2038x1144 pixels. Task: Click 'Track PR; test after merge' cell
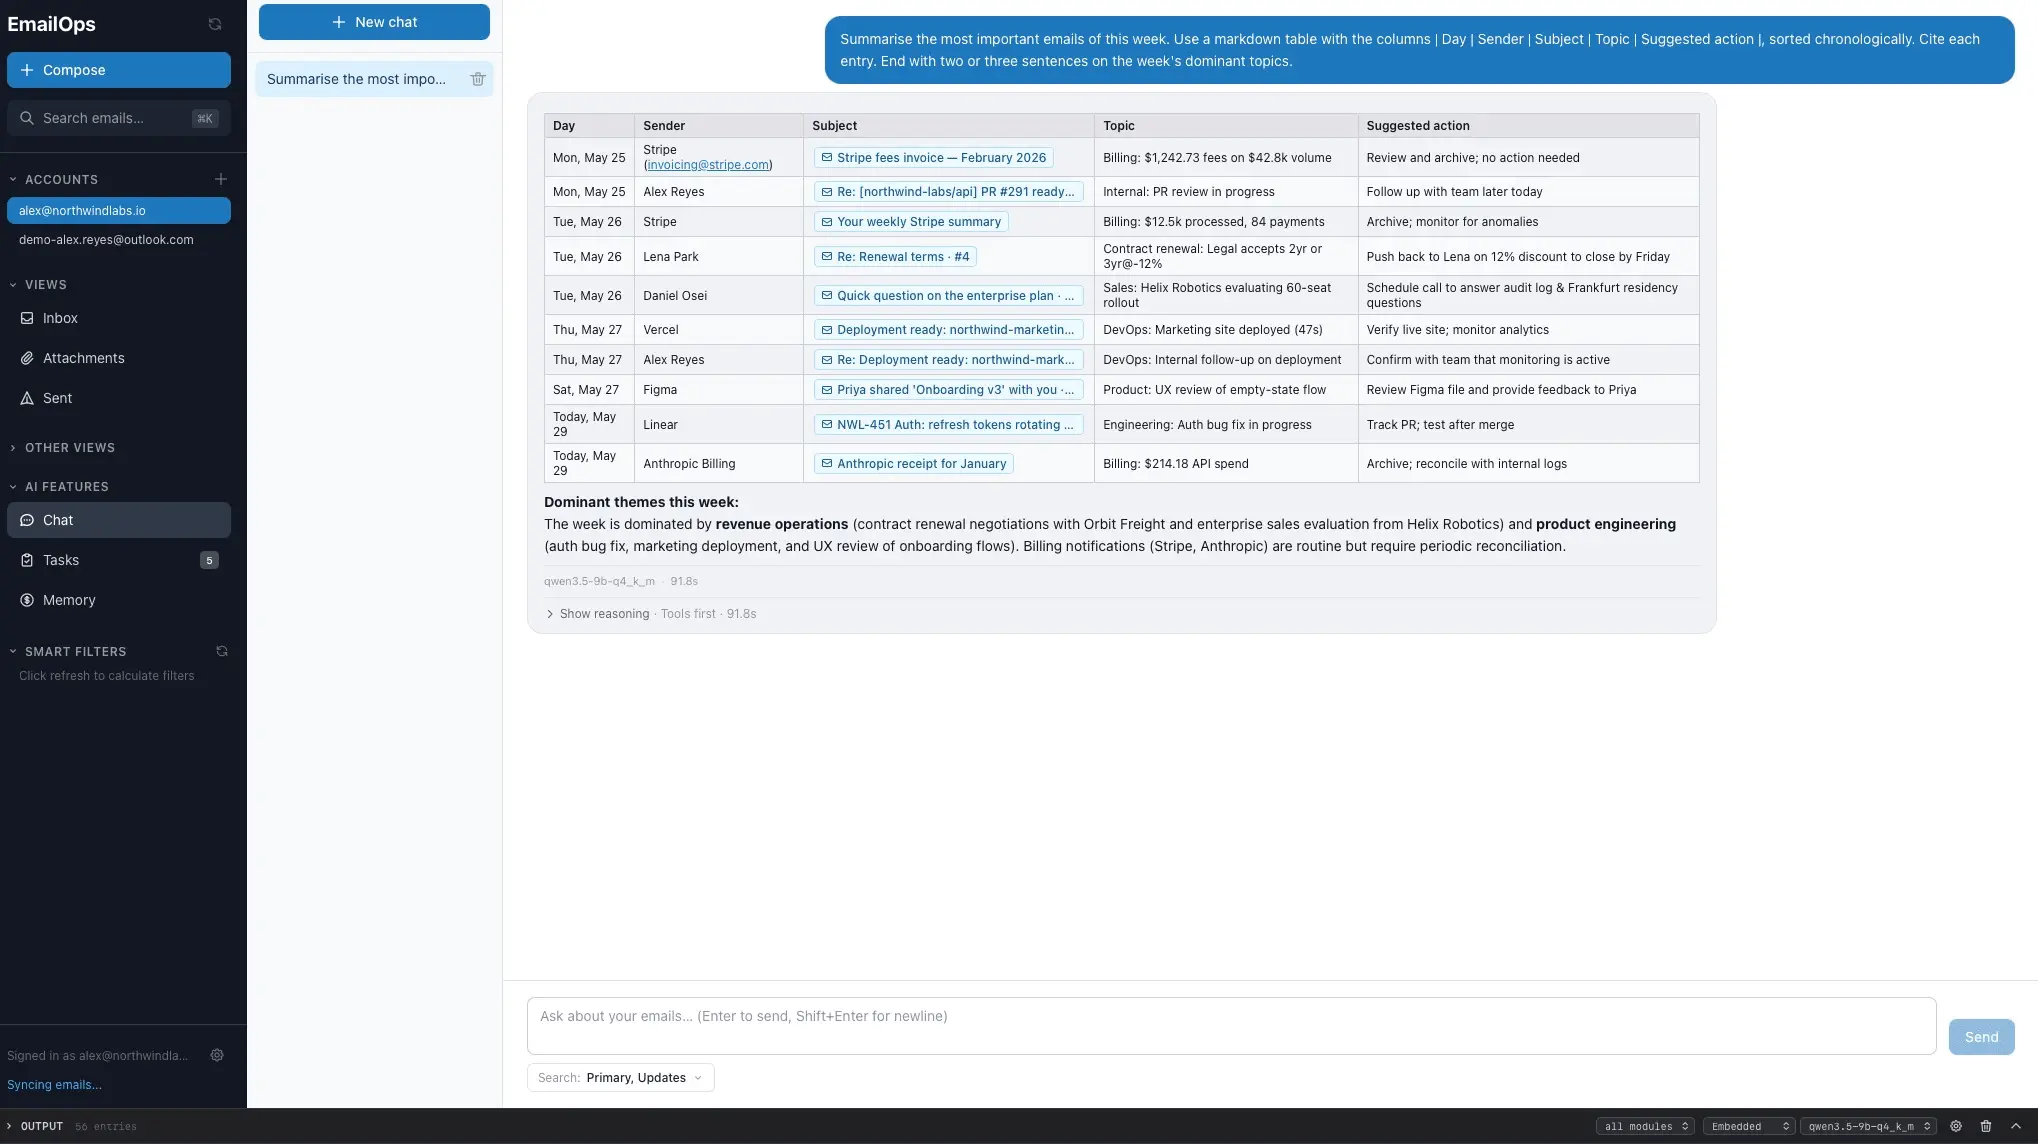1528,425
